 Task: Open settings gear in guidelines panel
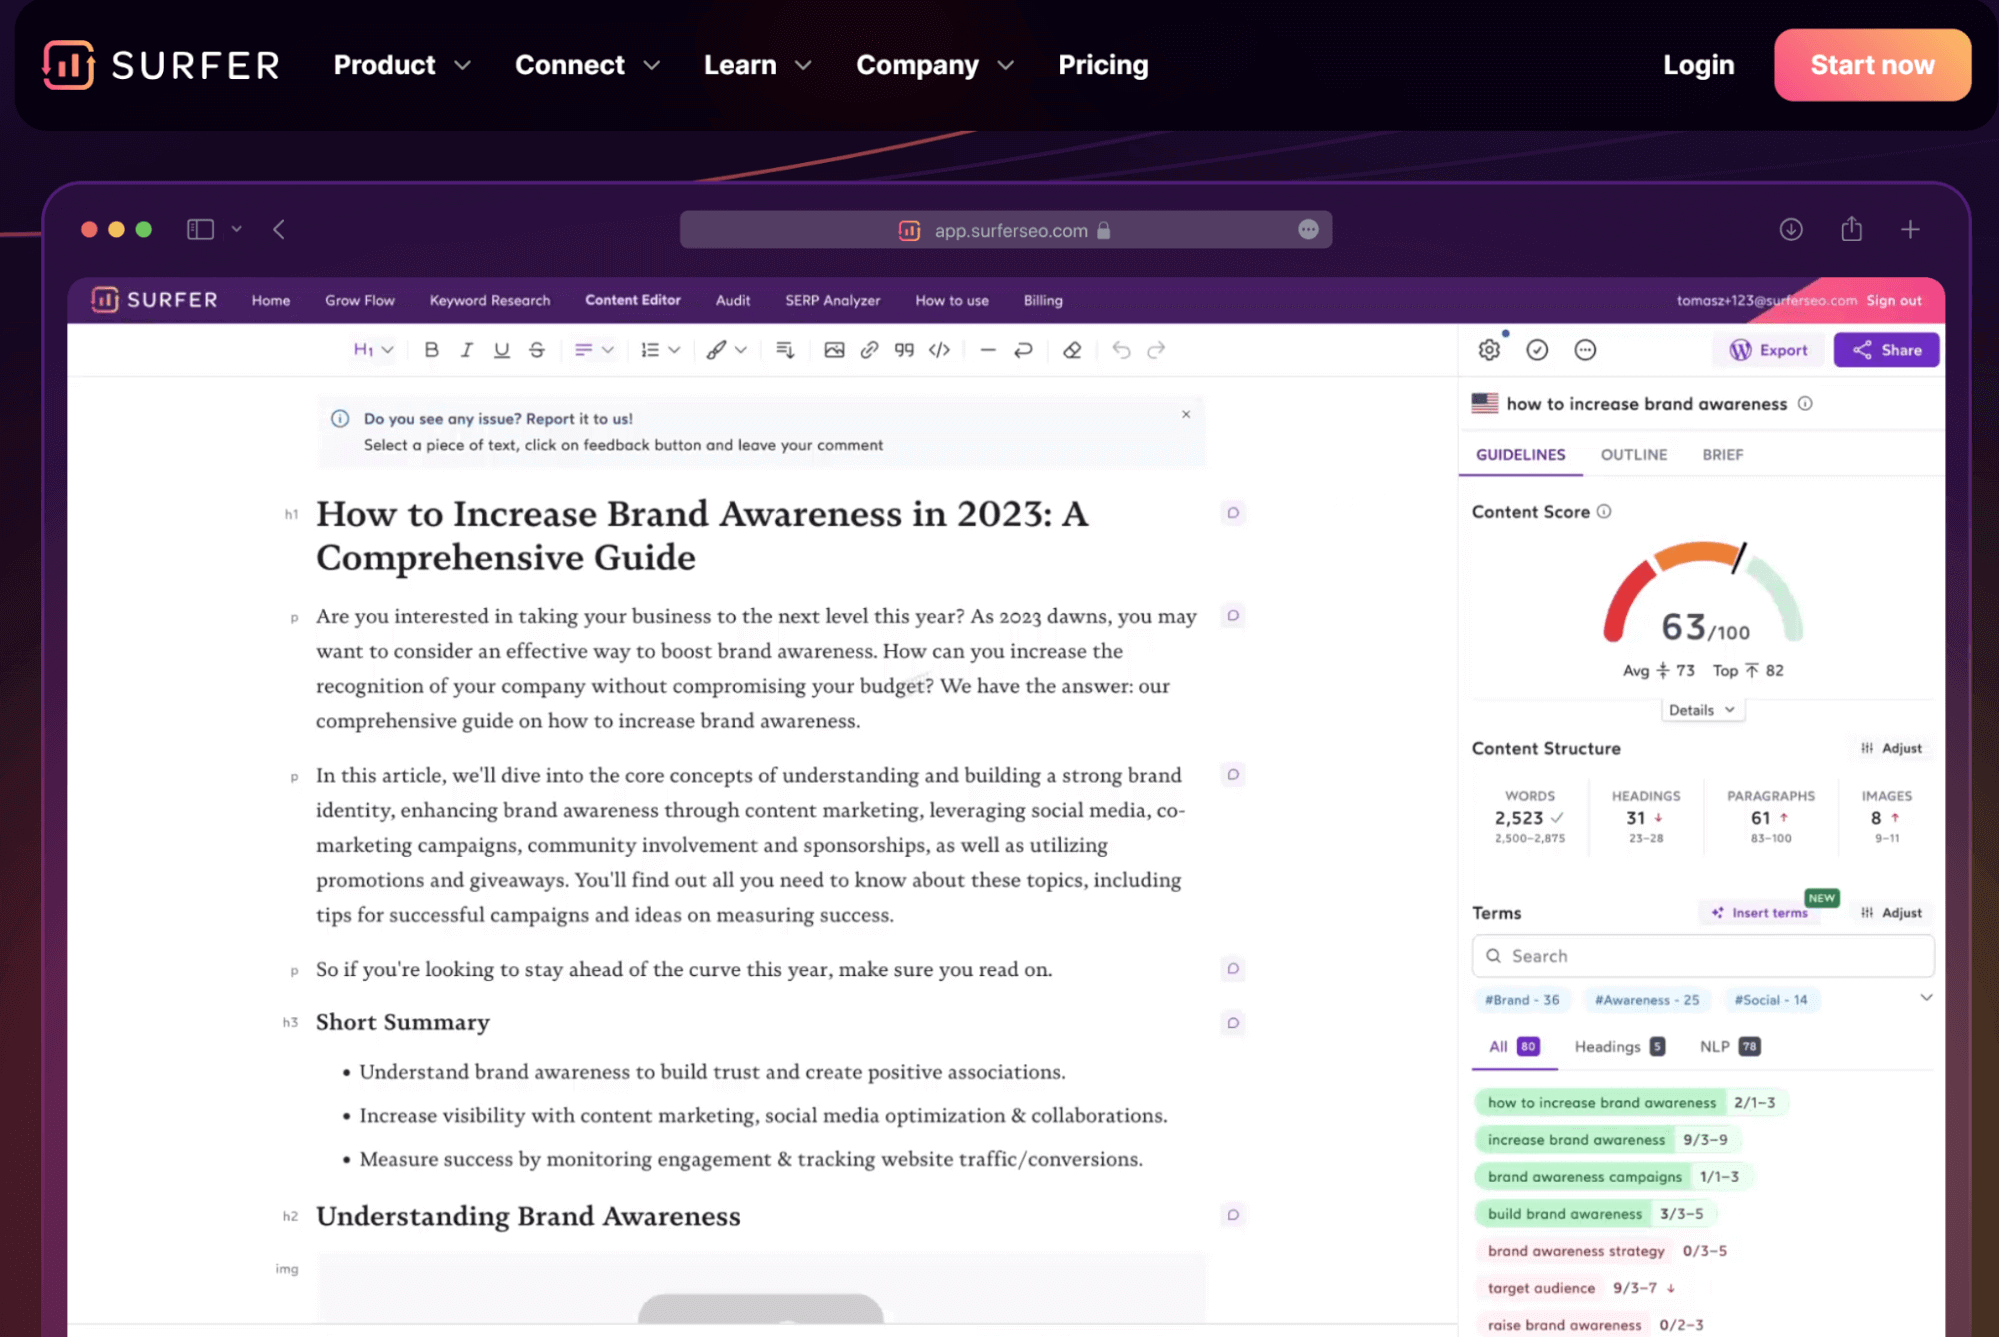point(1489,350)
